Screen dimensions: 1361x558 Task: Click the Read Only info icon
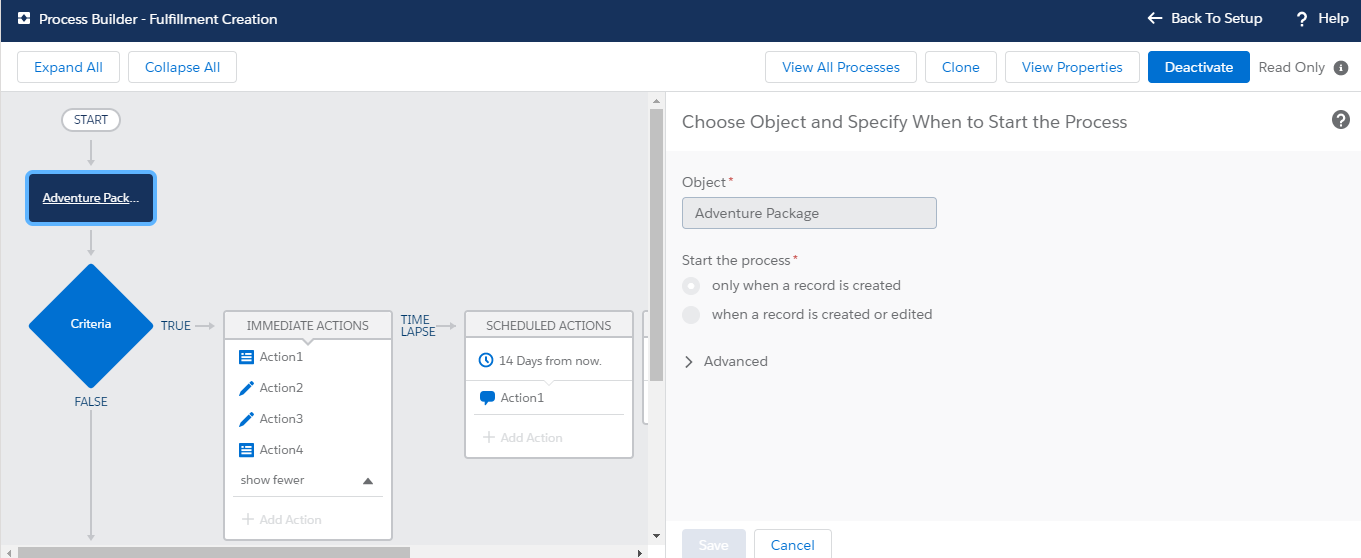(1341, 68)
